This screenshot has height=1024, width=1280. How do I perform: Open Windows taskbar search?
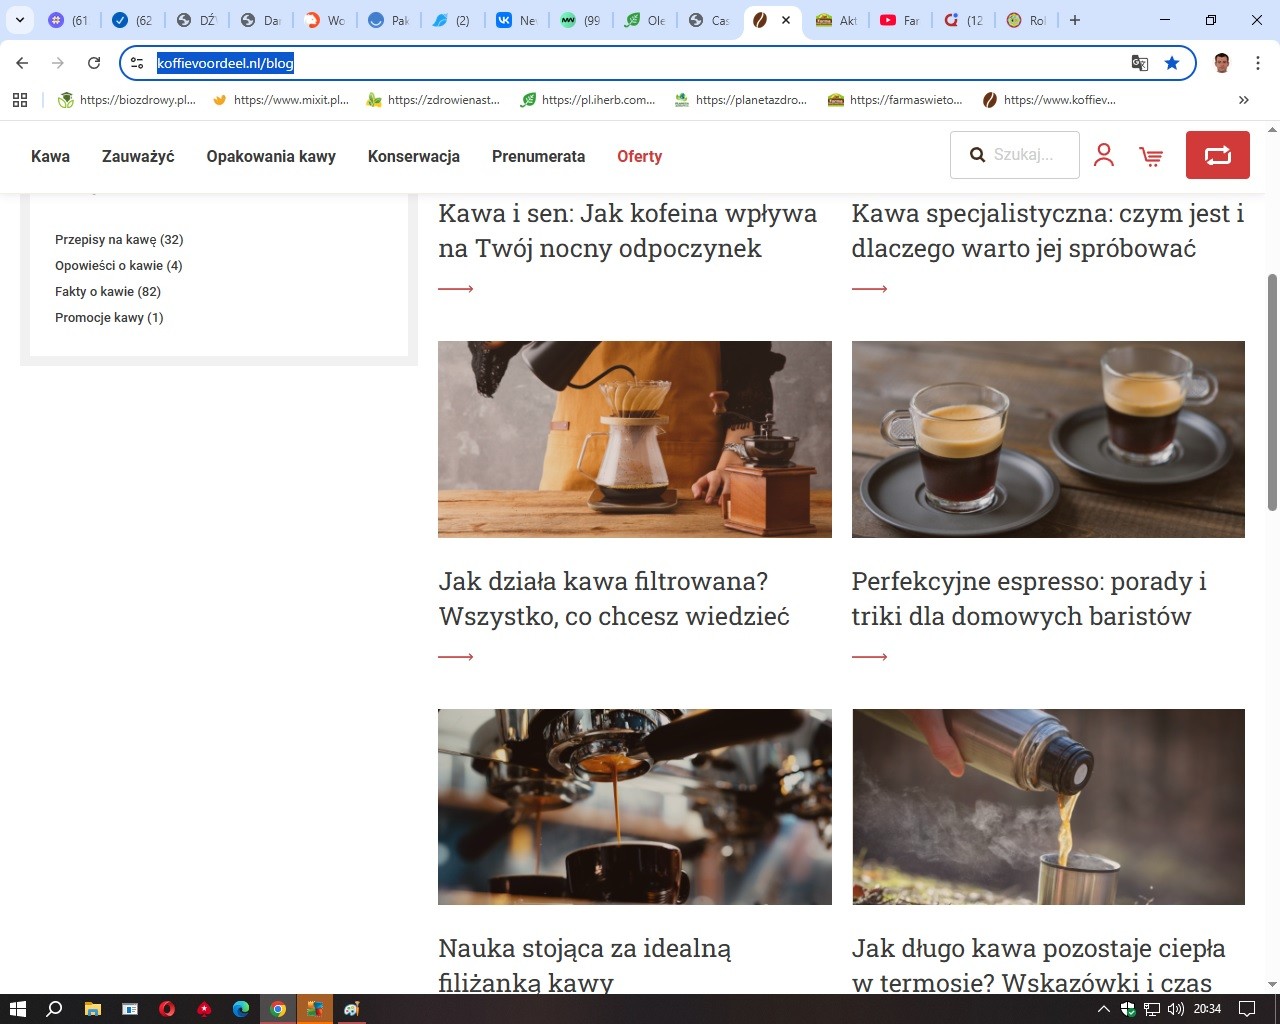[54, 1009]
